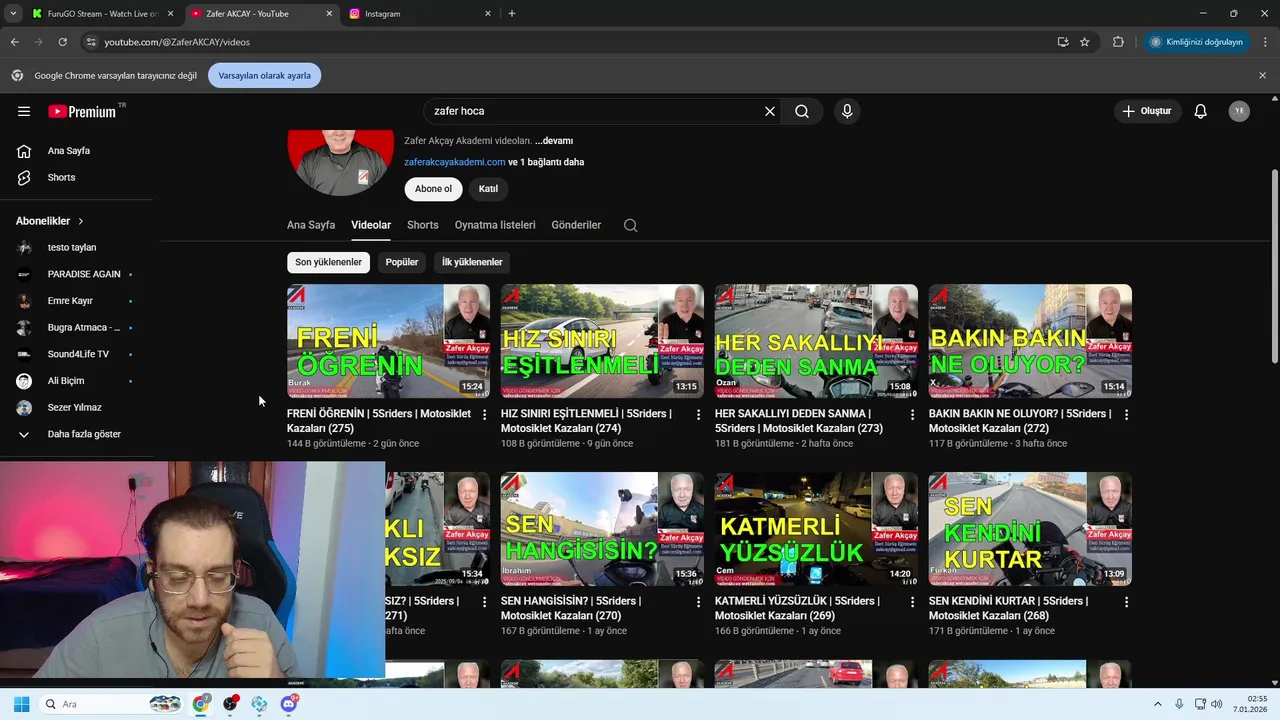Click Abone ol subscribe button
Screen dimensions: 1280x720
433,189
